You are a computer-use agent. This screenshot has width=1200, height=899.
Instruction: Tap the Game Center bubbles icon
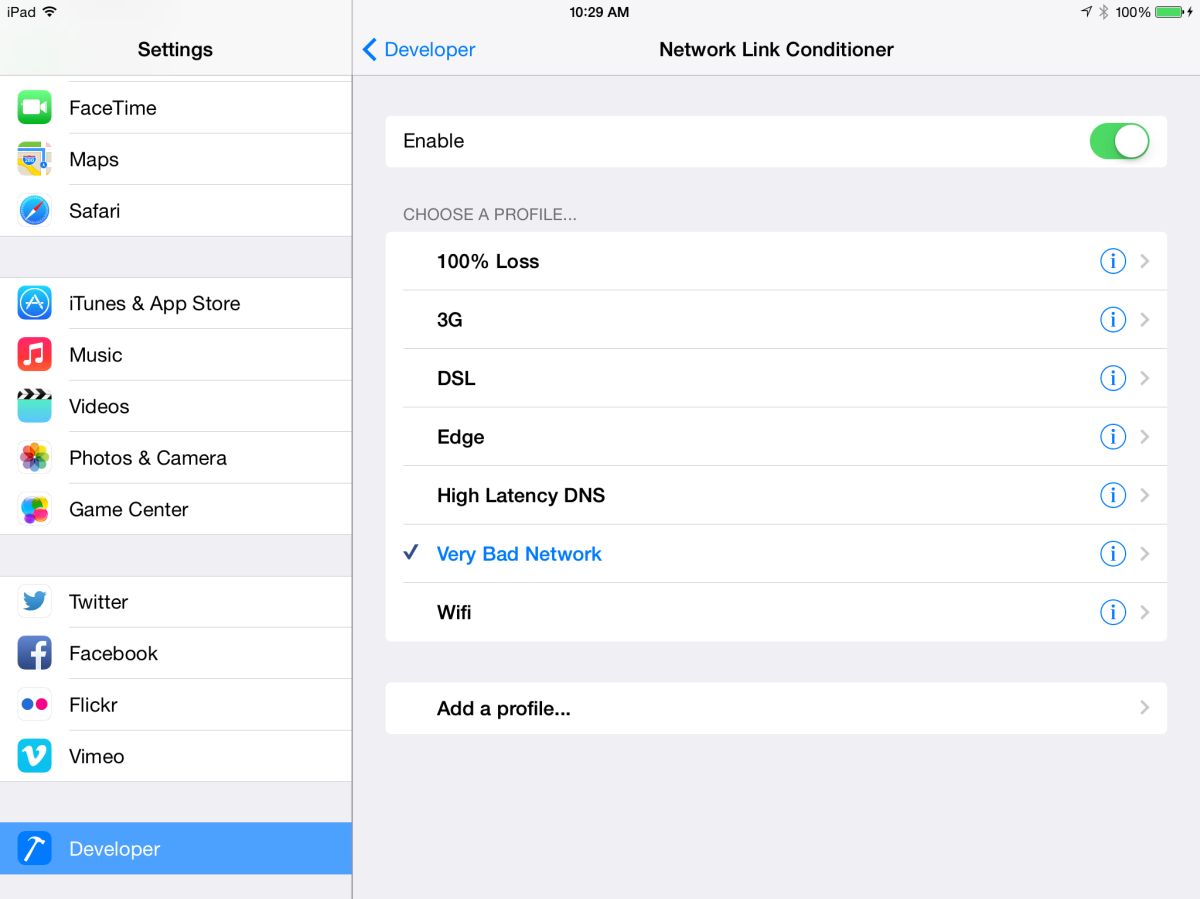[x=34, y=509]
